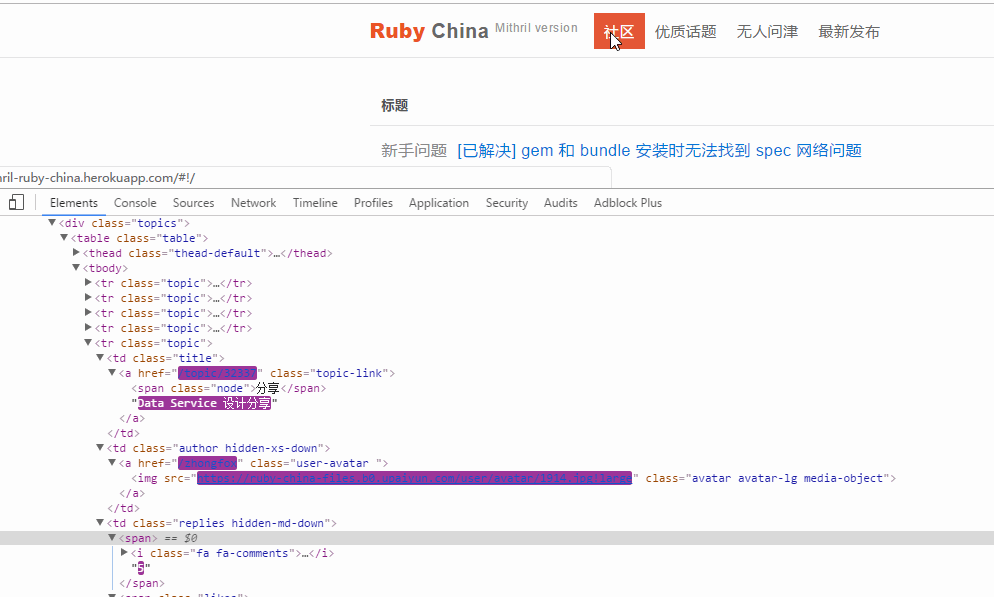Click the Ruby China logo
Image resolution: width=994 pixels, height=597 pixels.
(x=429, y=31)
